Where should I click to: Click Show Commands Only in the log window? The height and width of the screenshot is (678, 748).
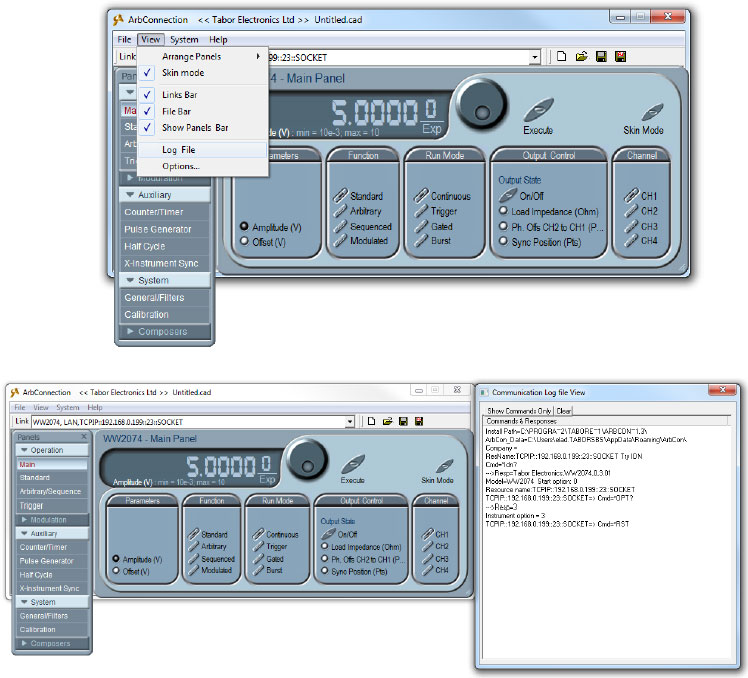click(518, 410)
